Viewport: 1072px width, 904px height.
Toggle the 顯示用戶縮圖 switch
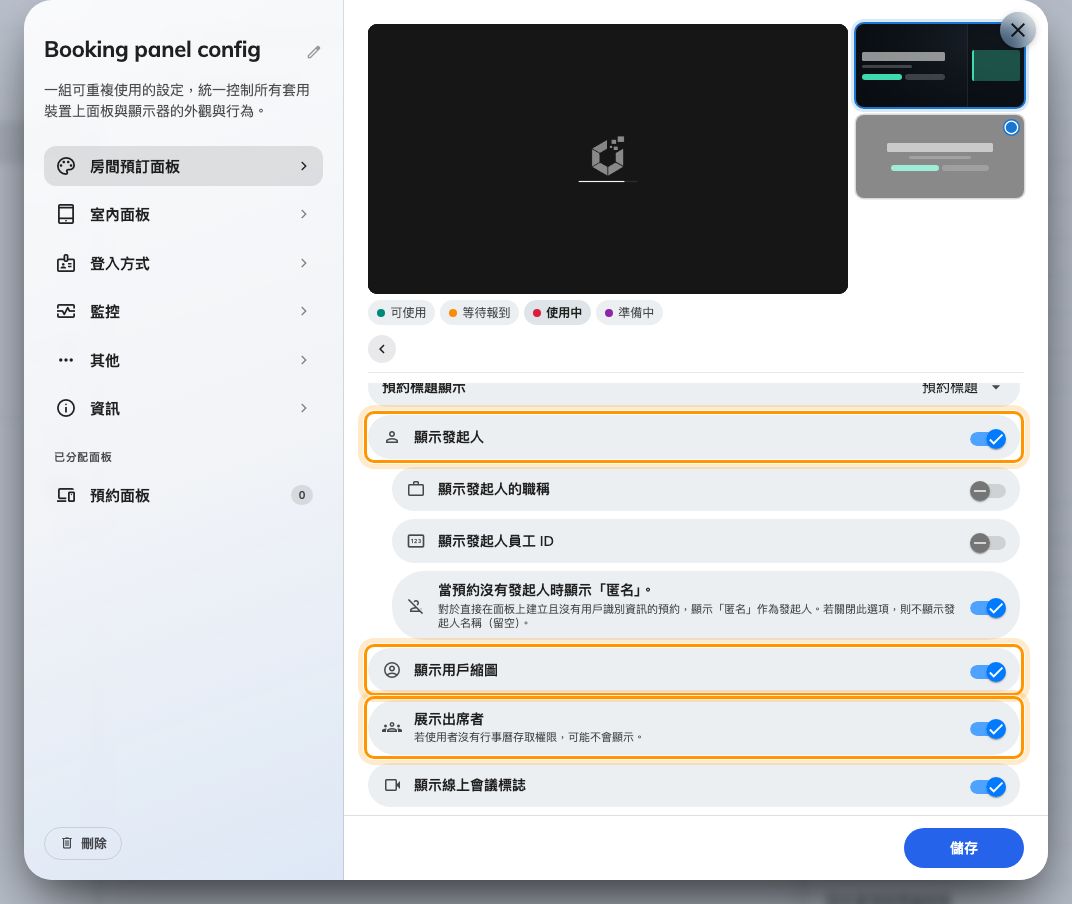[988, 672]
